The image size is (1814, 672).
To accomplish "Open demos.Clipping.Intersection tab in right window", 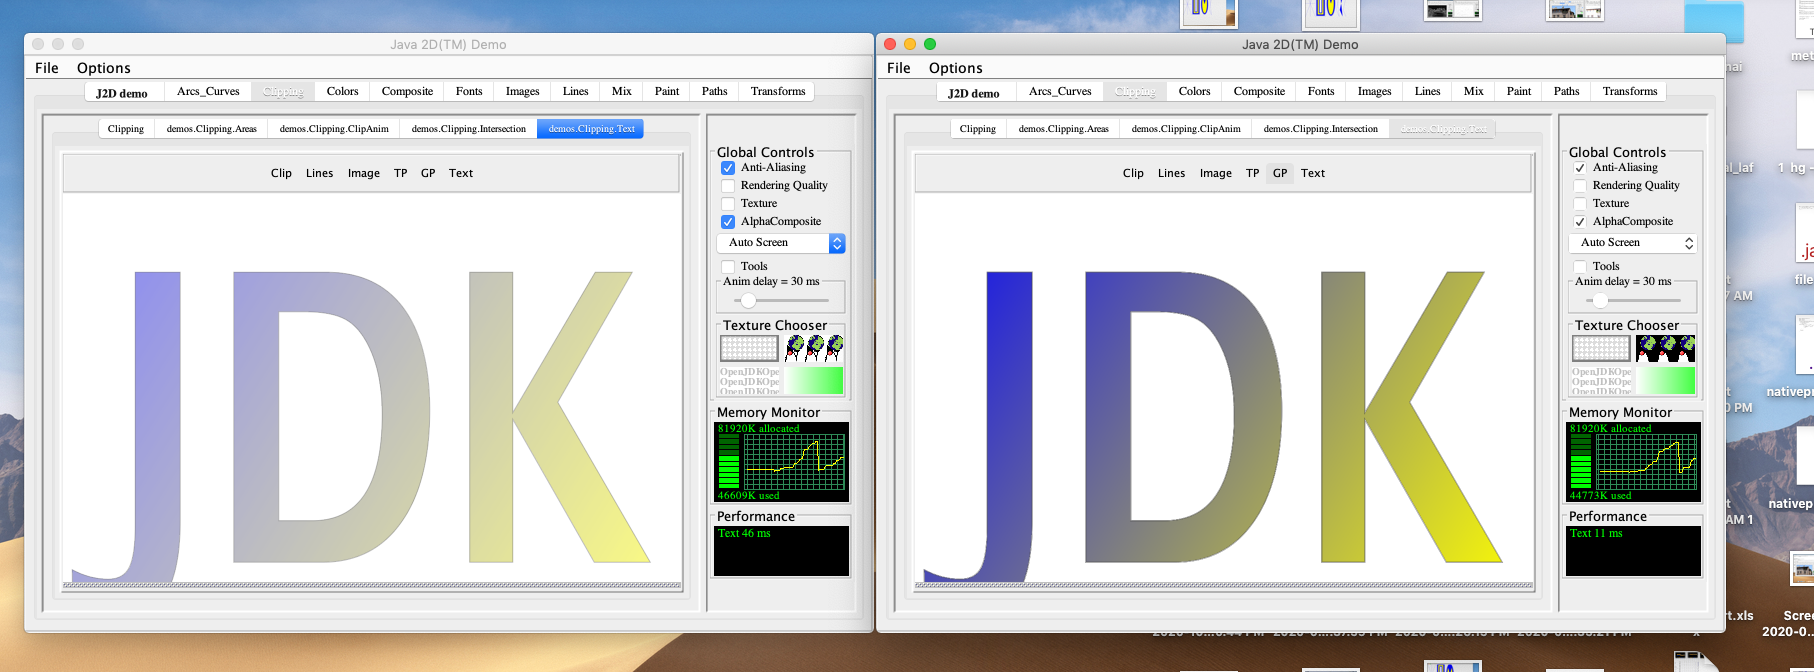I will 1320,129.
